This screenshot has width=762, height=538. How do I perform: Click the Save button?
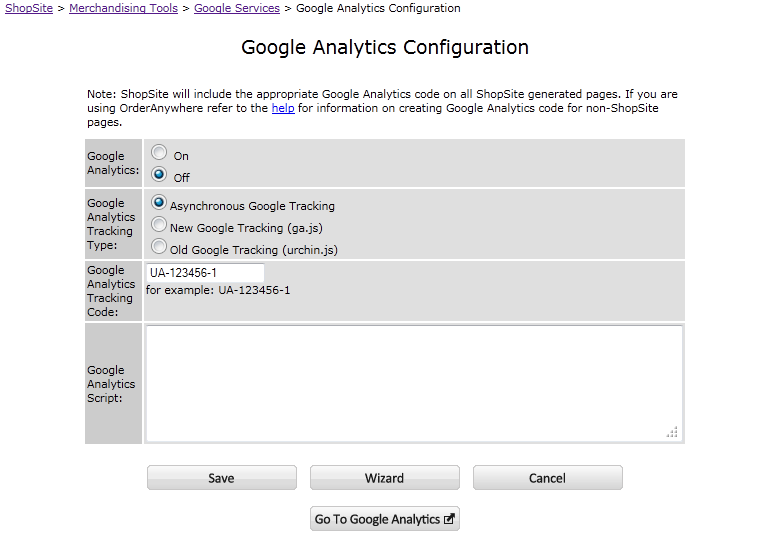pos(222,478)
